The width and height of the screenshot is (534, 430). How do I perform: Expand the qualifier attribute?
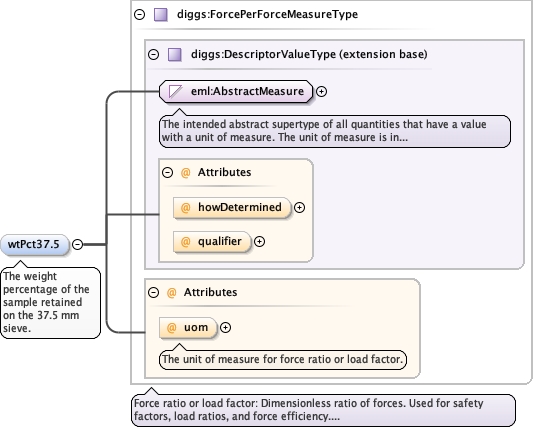(260, 241)
